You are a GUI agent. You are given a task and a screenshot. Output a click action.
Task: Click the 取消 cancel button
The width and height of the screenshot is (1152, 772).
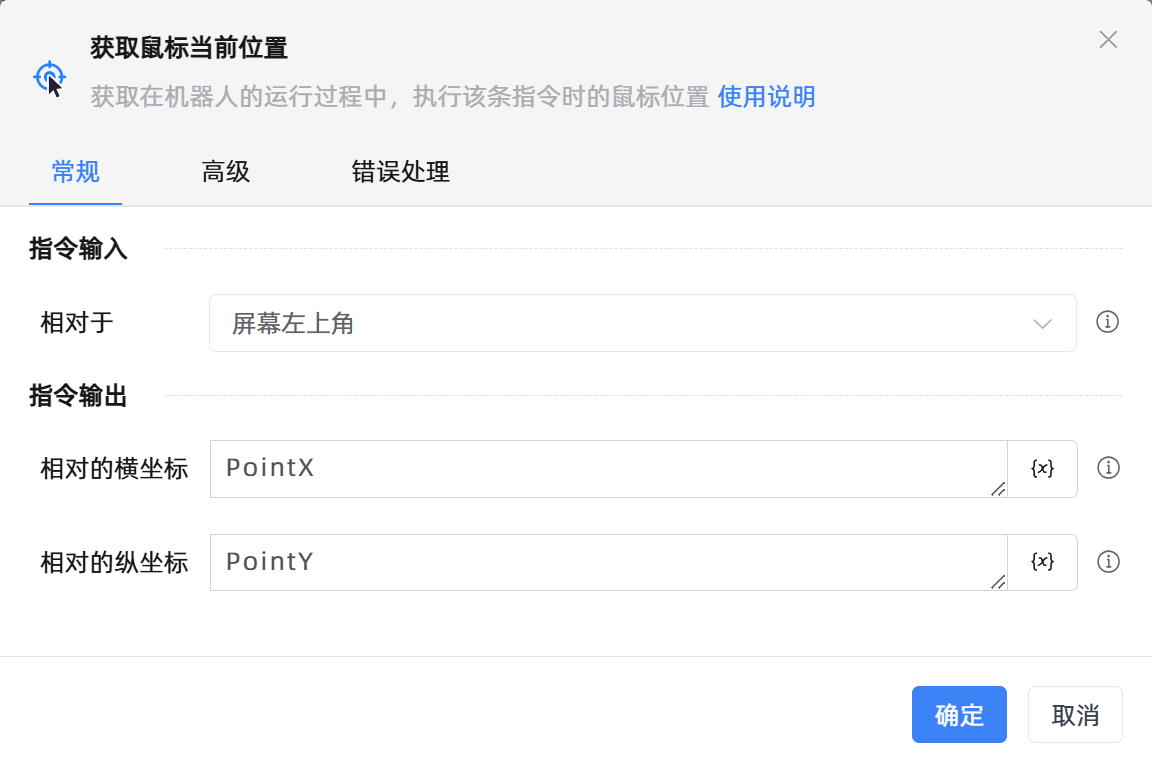click(1075, 714)
